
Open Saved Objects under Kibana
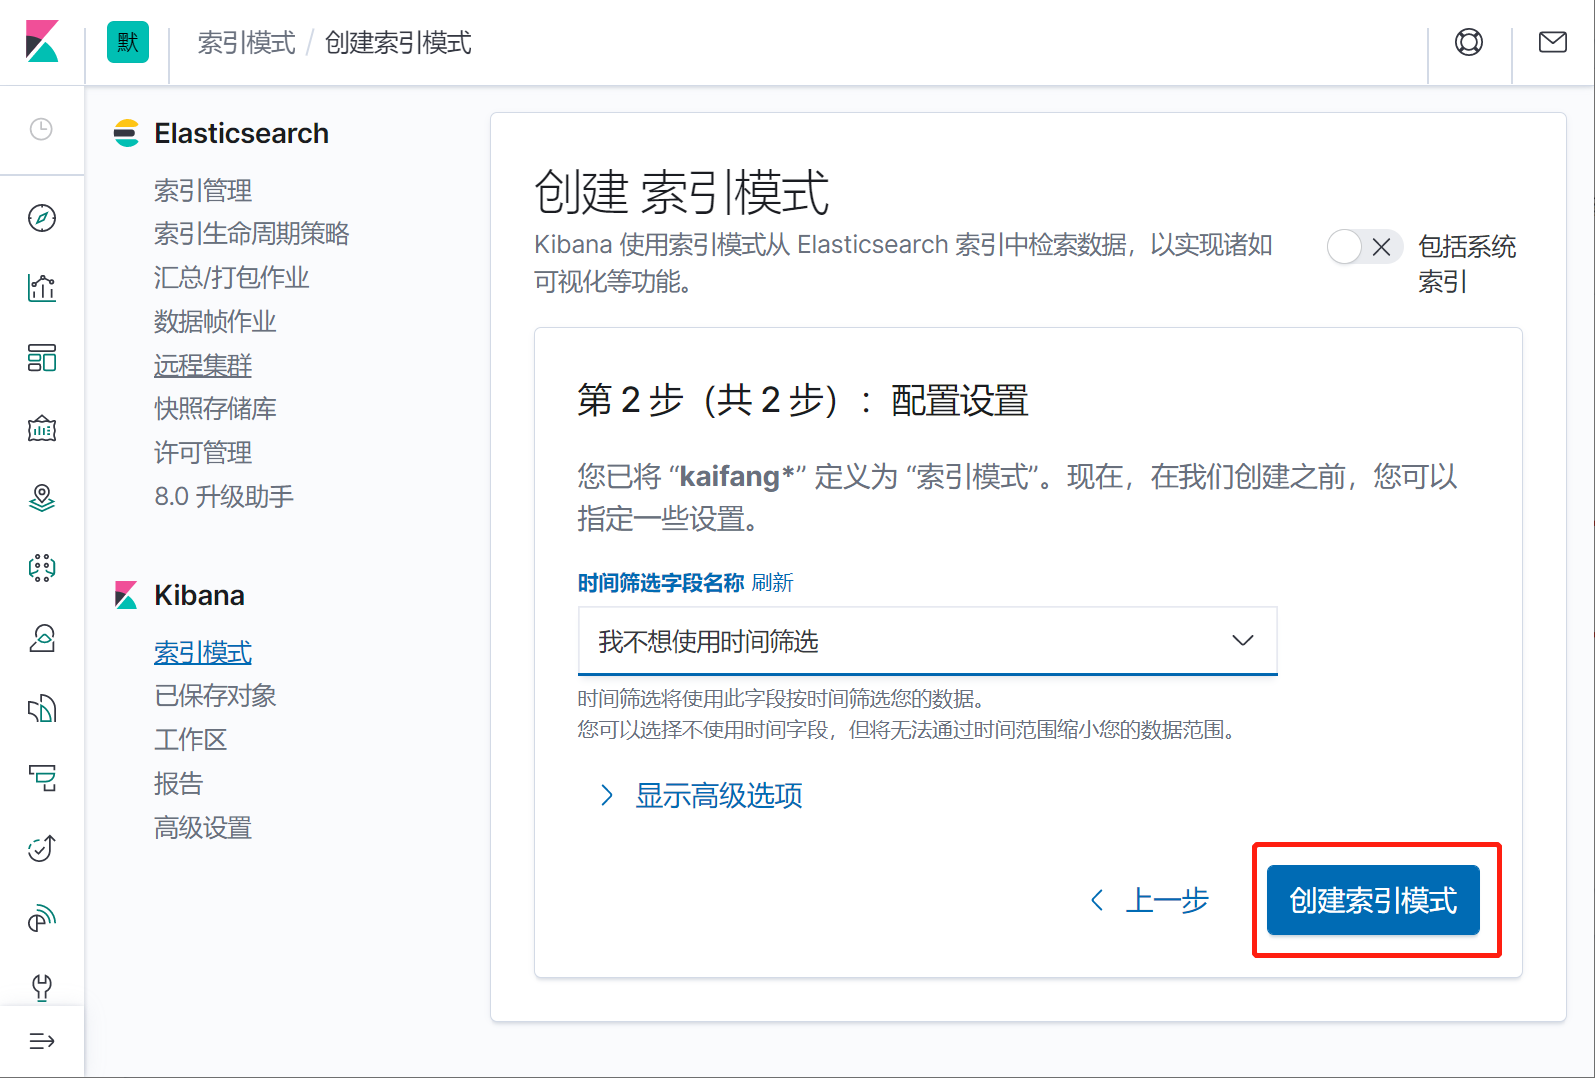(x=215, y=696)
